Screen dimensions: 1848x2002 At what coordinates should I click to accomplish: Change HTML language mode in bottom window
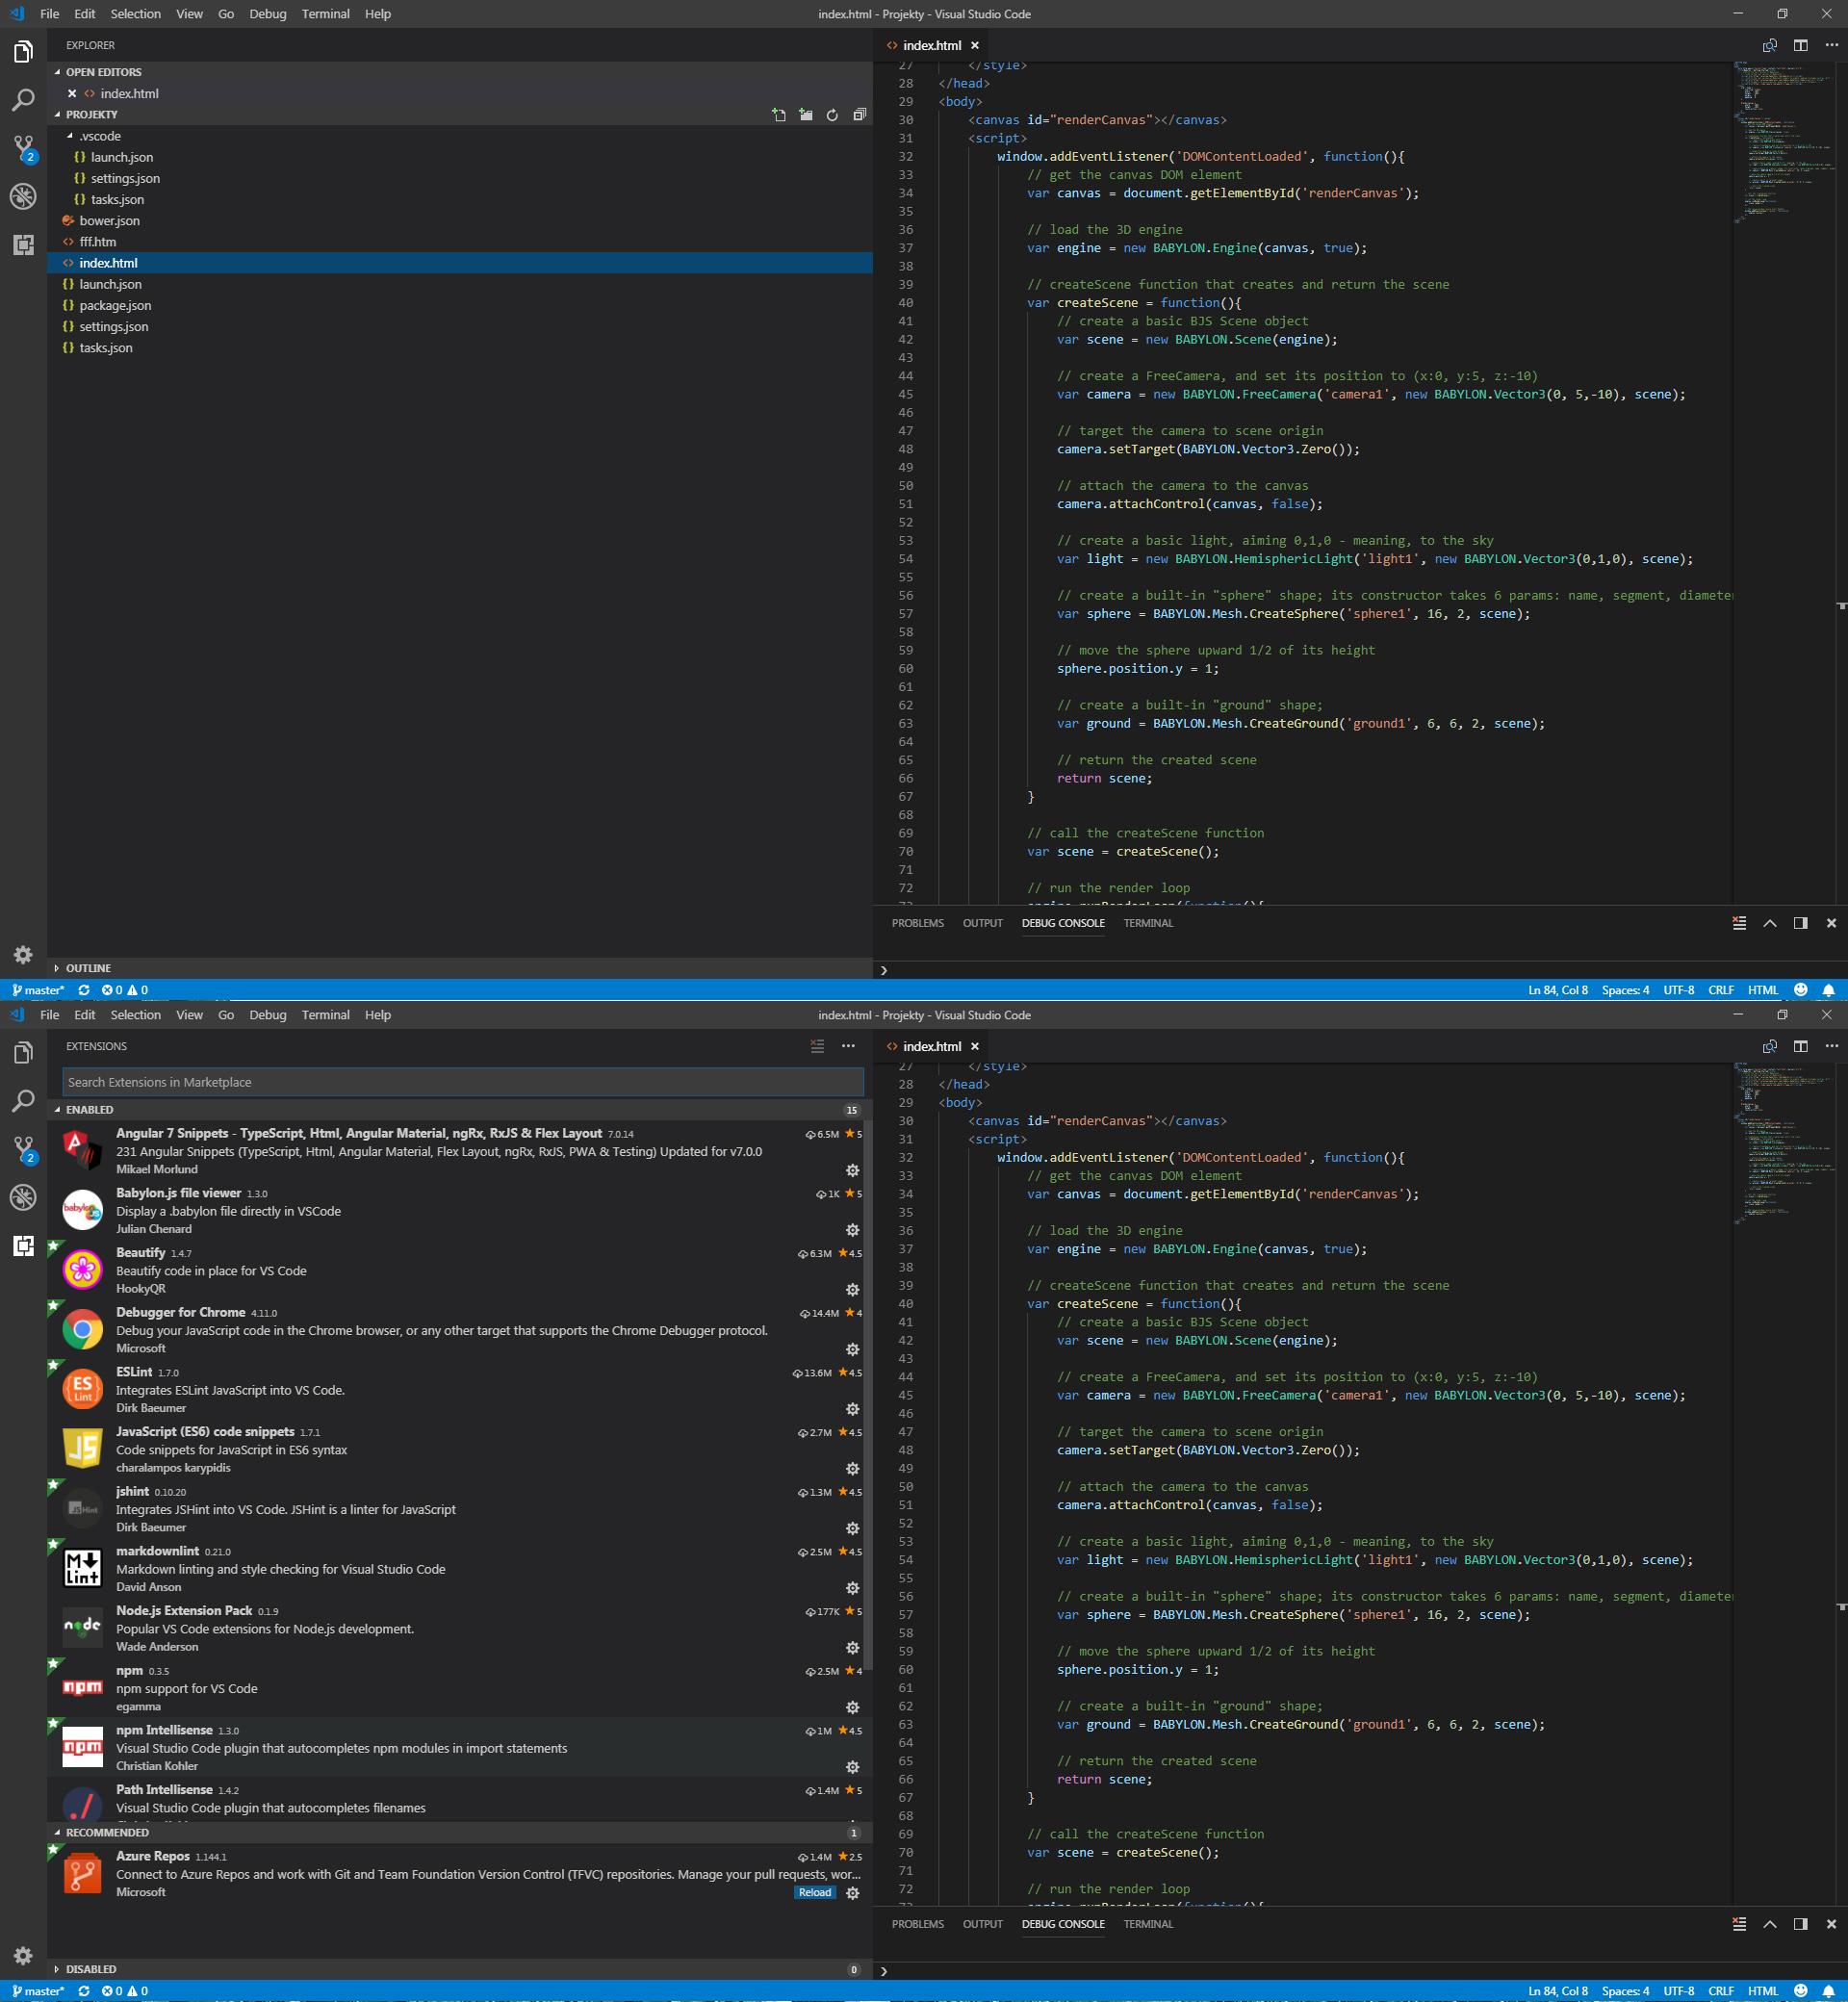click(1762, 1991)
